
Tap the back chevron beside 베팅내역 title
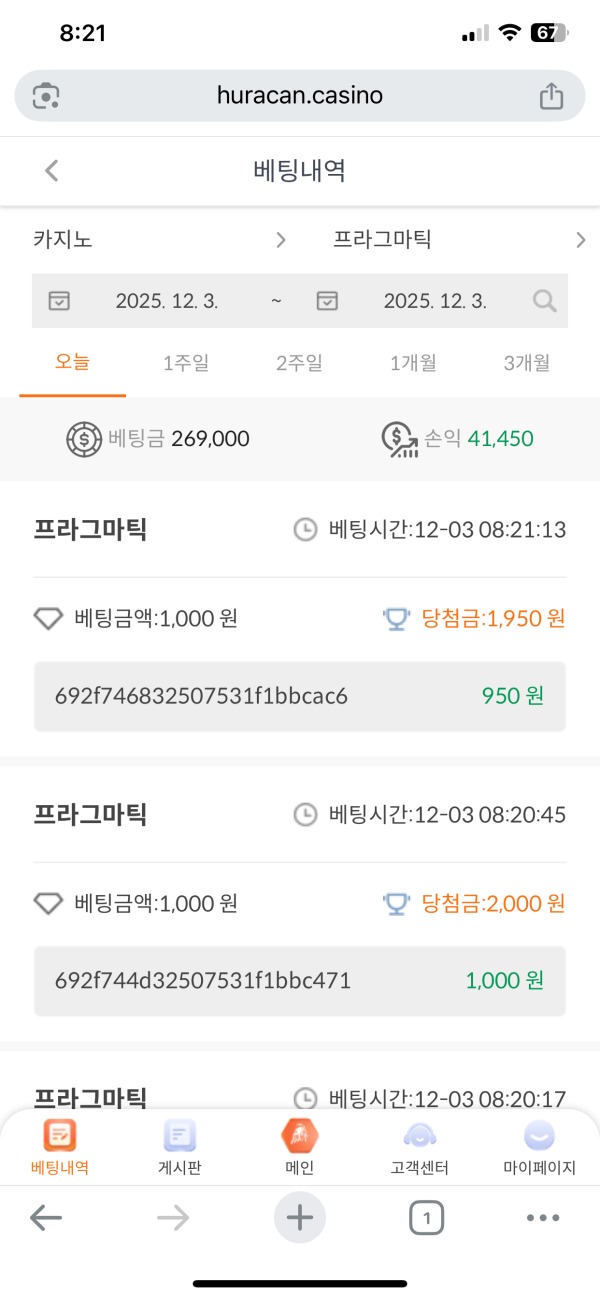[51, 170]
